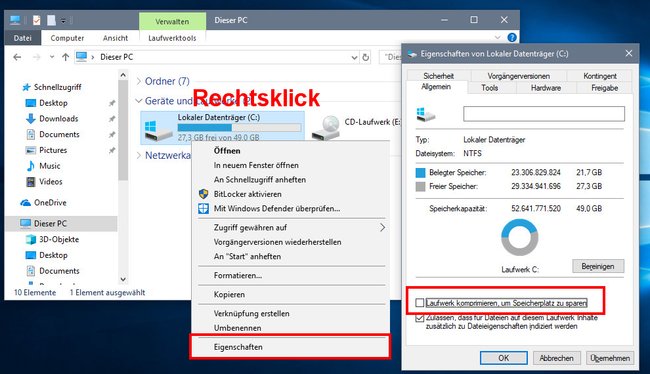Click the drive label input field
The height and width of the screenshot is (374, 650).
[x=544, y=114]
